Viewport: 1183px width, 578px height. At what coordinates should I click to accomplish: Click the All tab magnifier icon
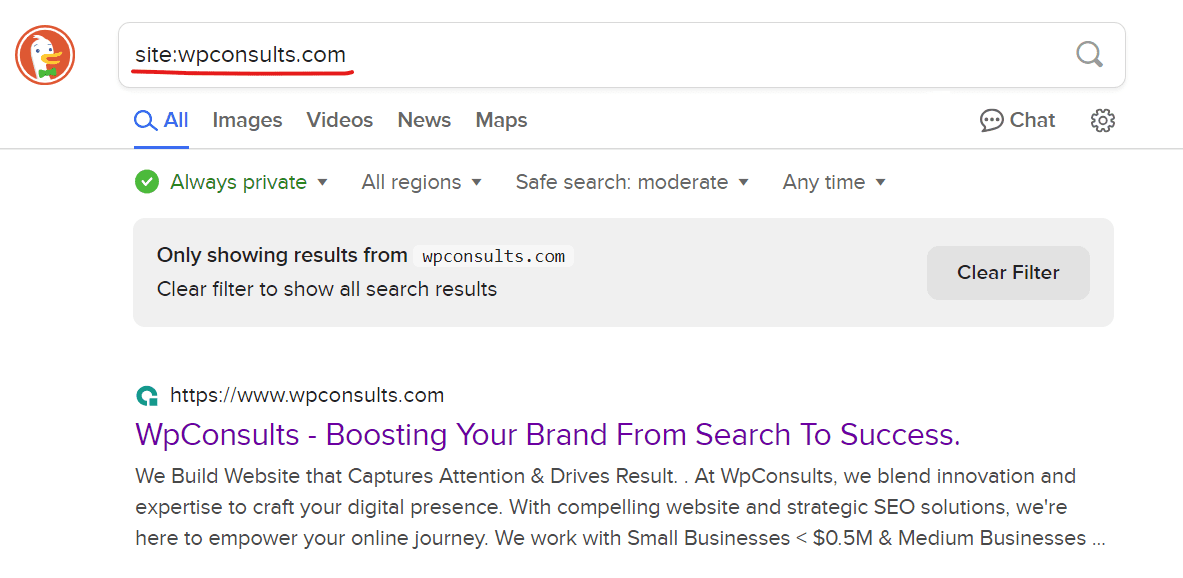[x=145, y=121]
